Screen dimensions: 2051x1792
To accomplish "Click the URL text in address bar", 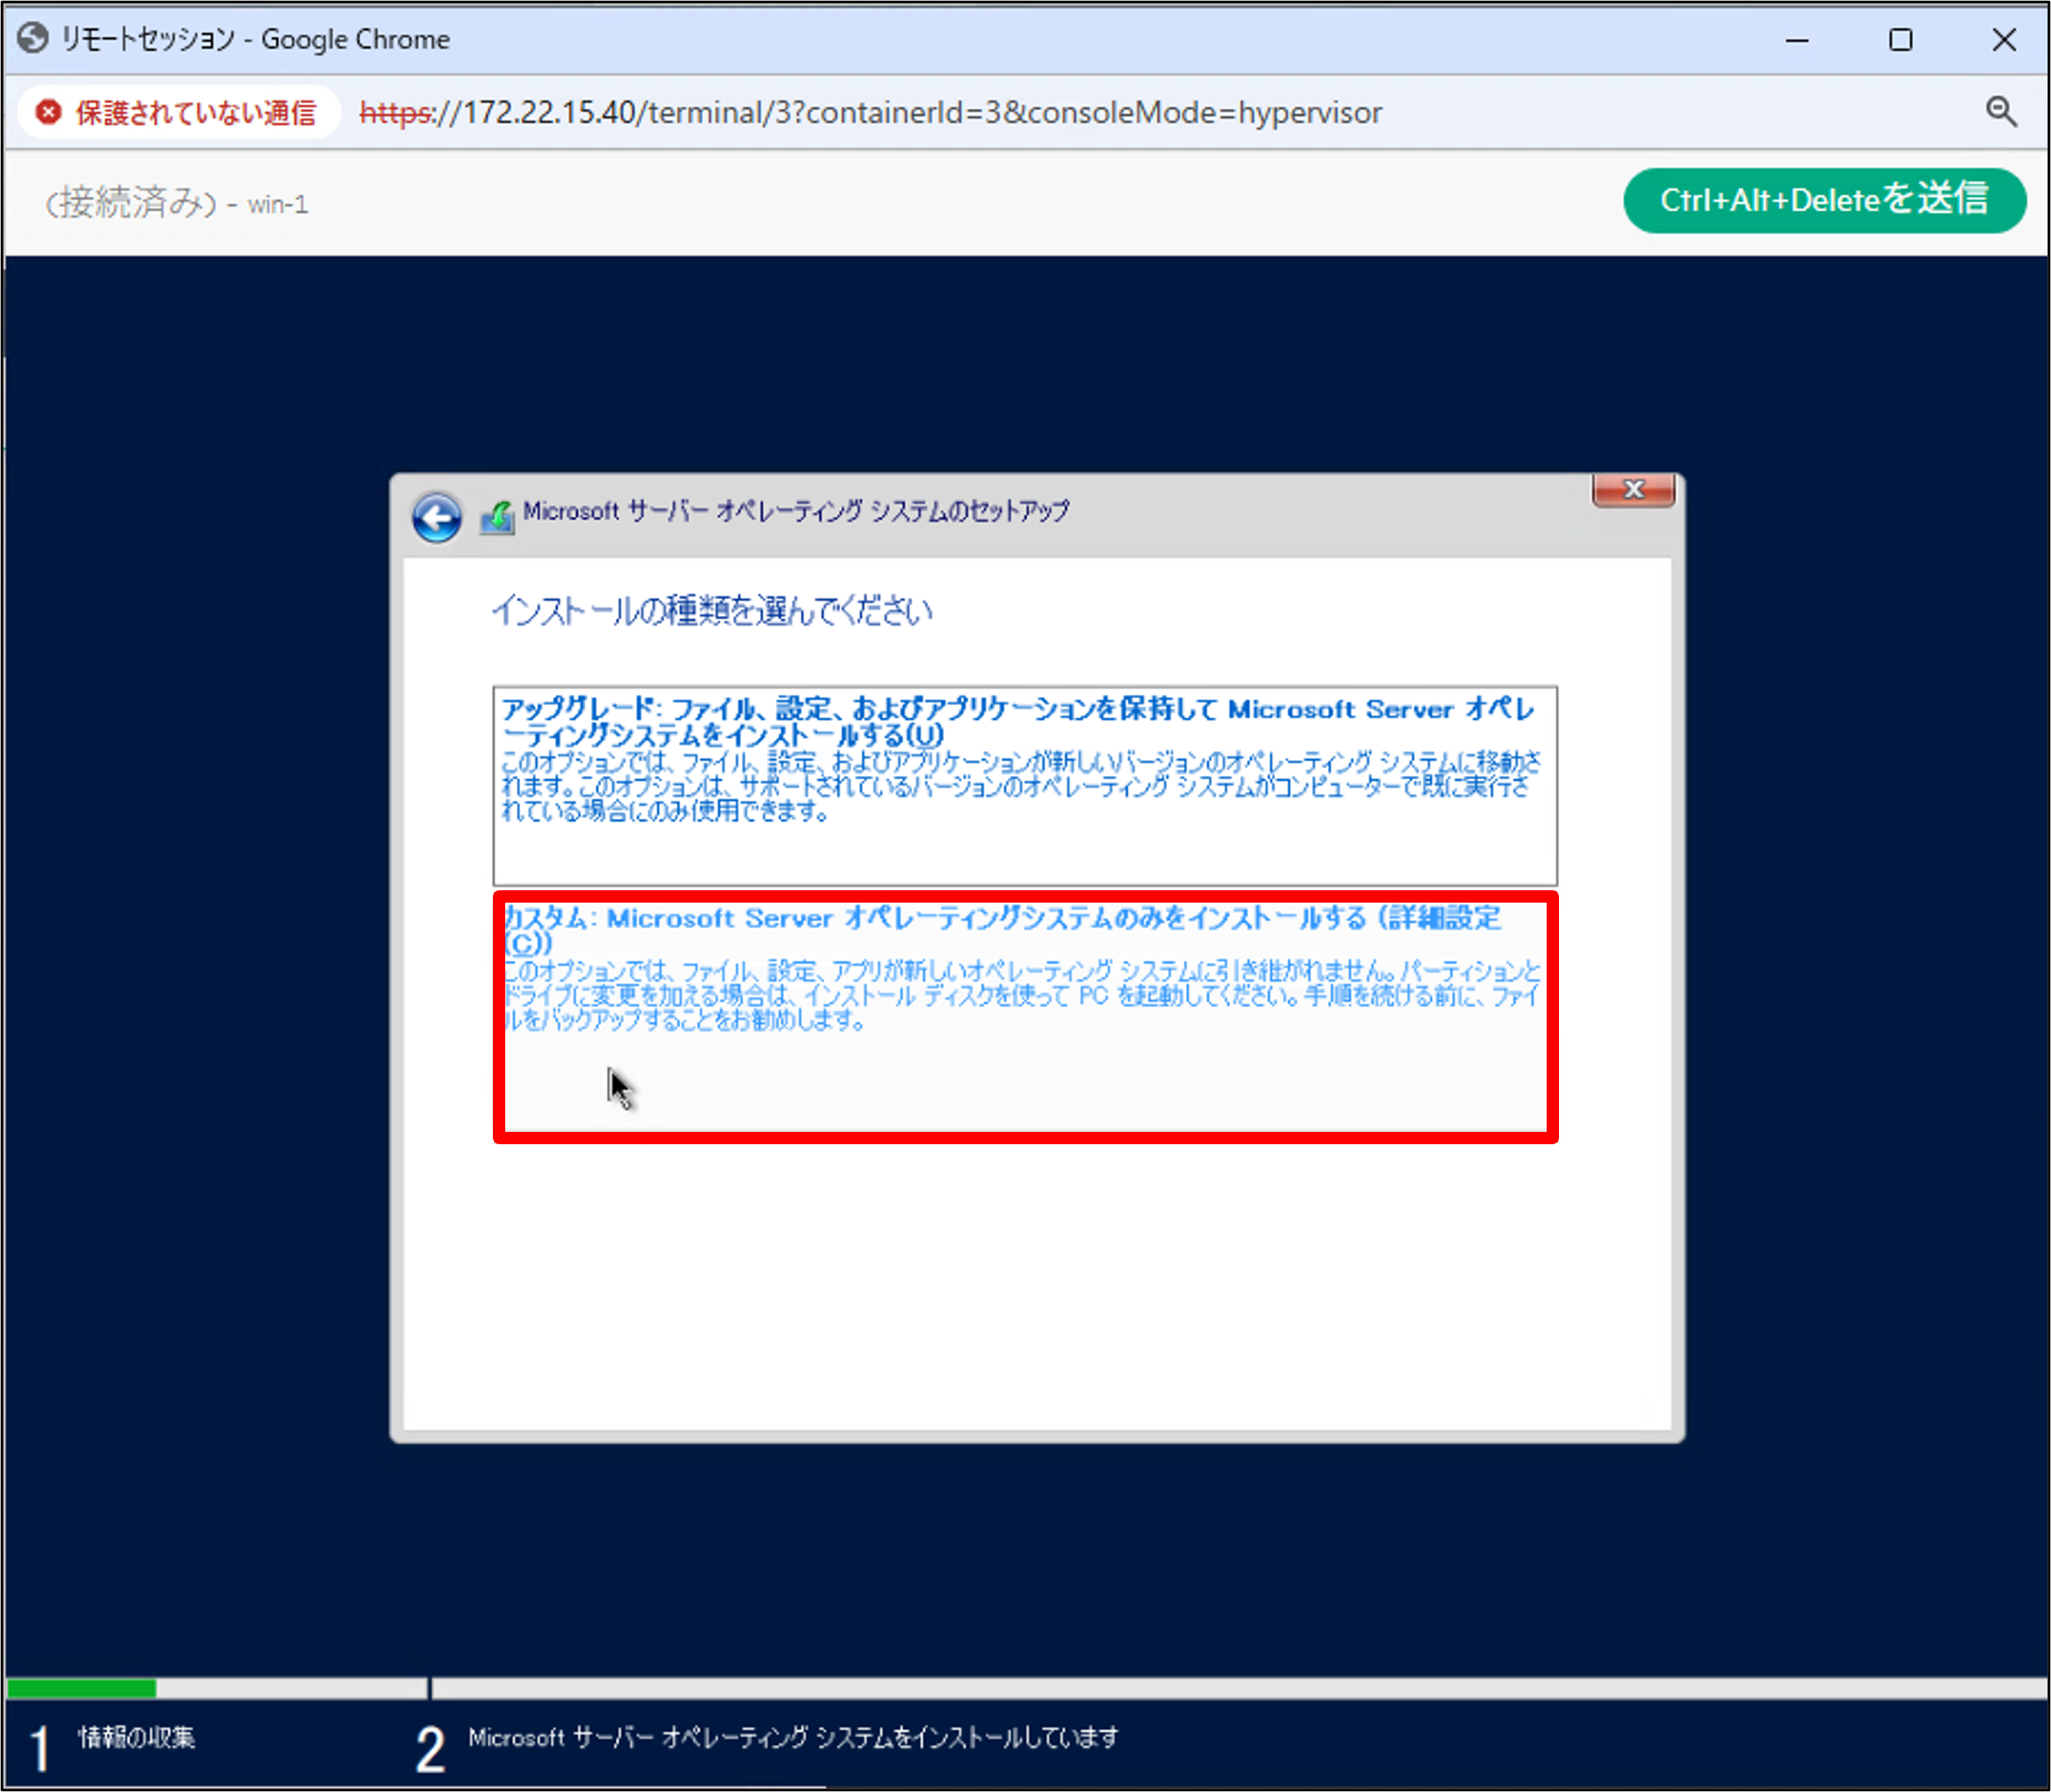I will [x=870, y=112].
